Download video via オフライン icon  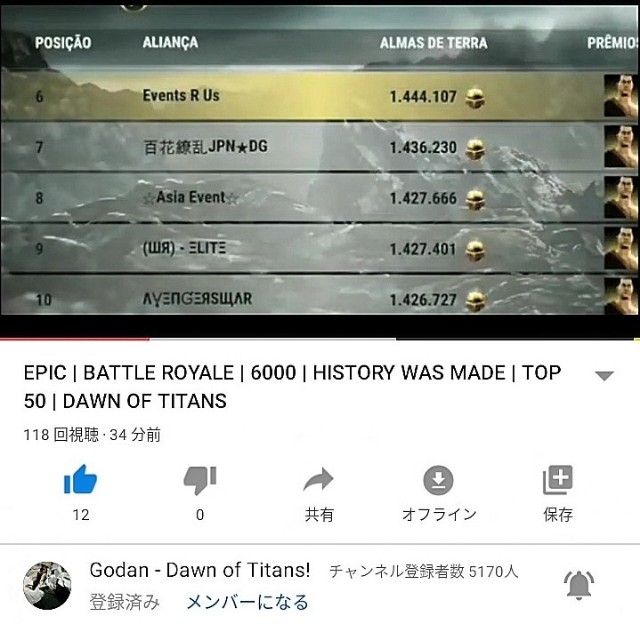(x=438, y=480)
